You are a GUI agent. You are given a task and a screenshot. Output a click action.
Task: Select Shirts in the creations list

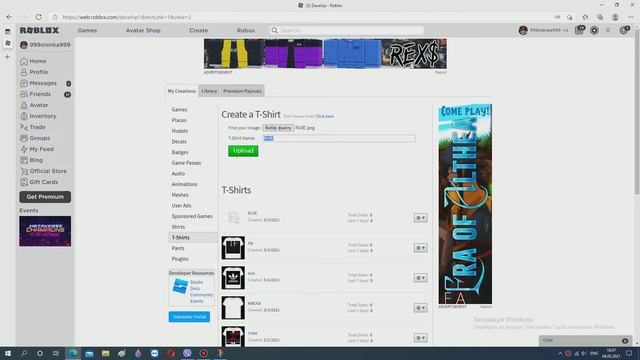[x=178, y=227]
